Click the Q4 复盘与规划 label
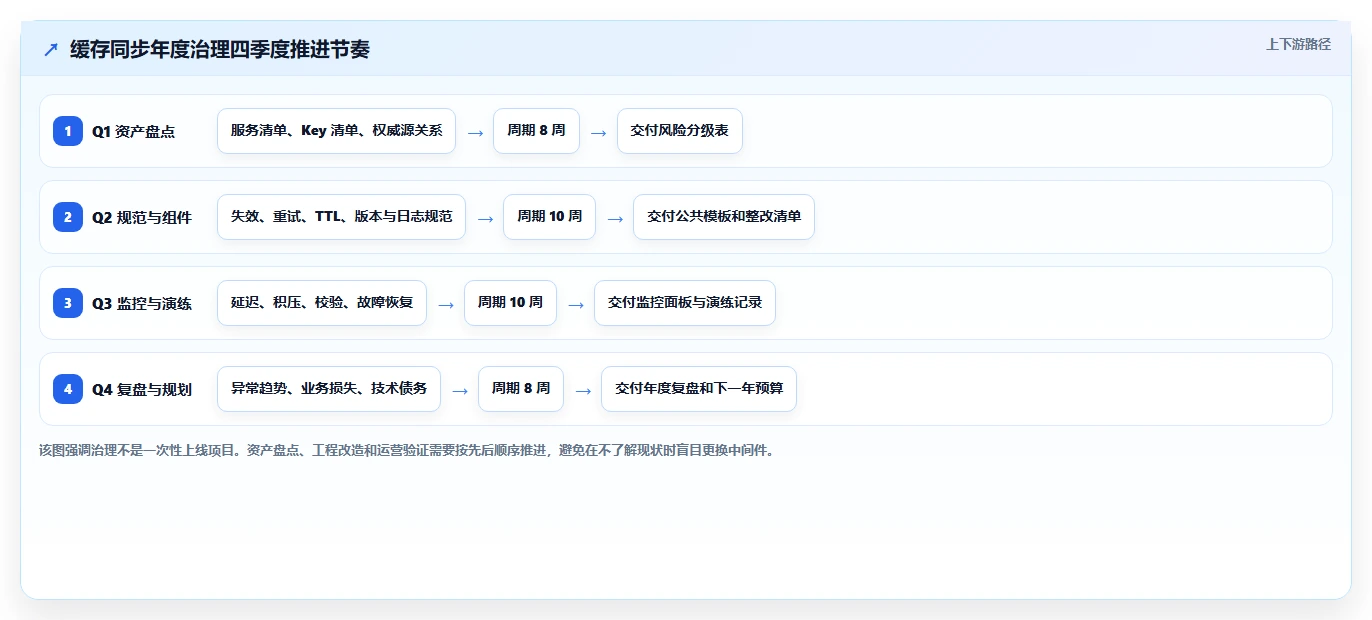The height and width of the screenshot is (620, 1372). 142,389
